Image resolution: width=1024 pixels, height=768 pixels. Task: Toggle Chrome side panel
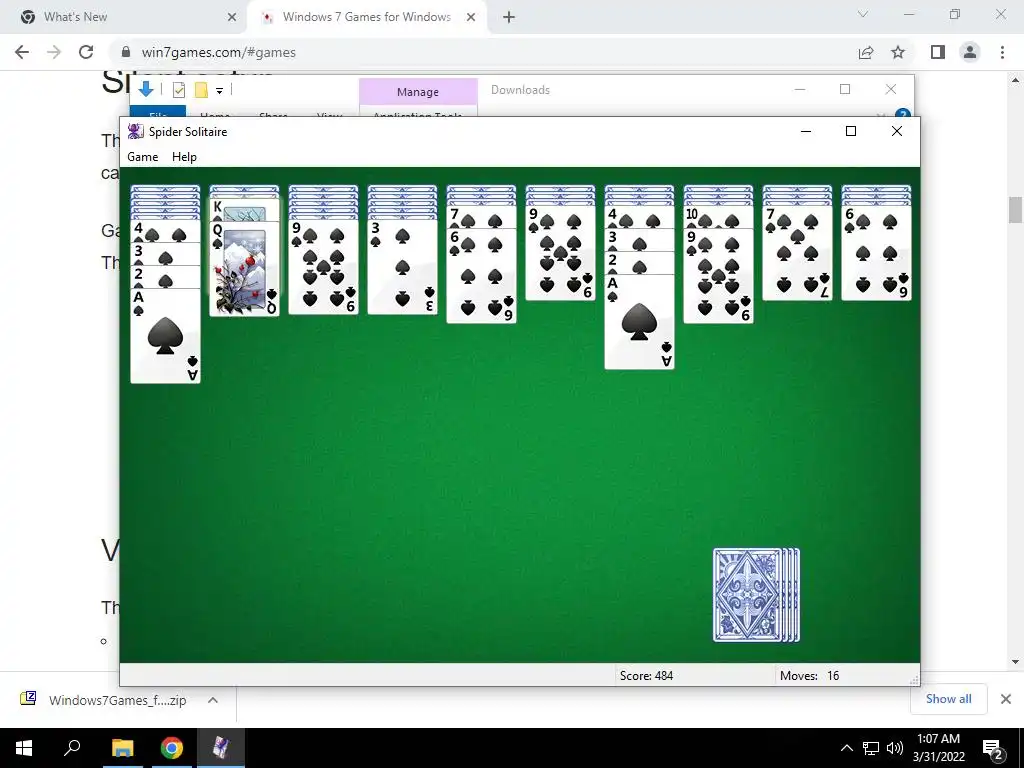[938, 52]
